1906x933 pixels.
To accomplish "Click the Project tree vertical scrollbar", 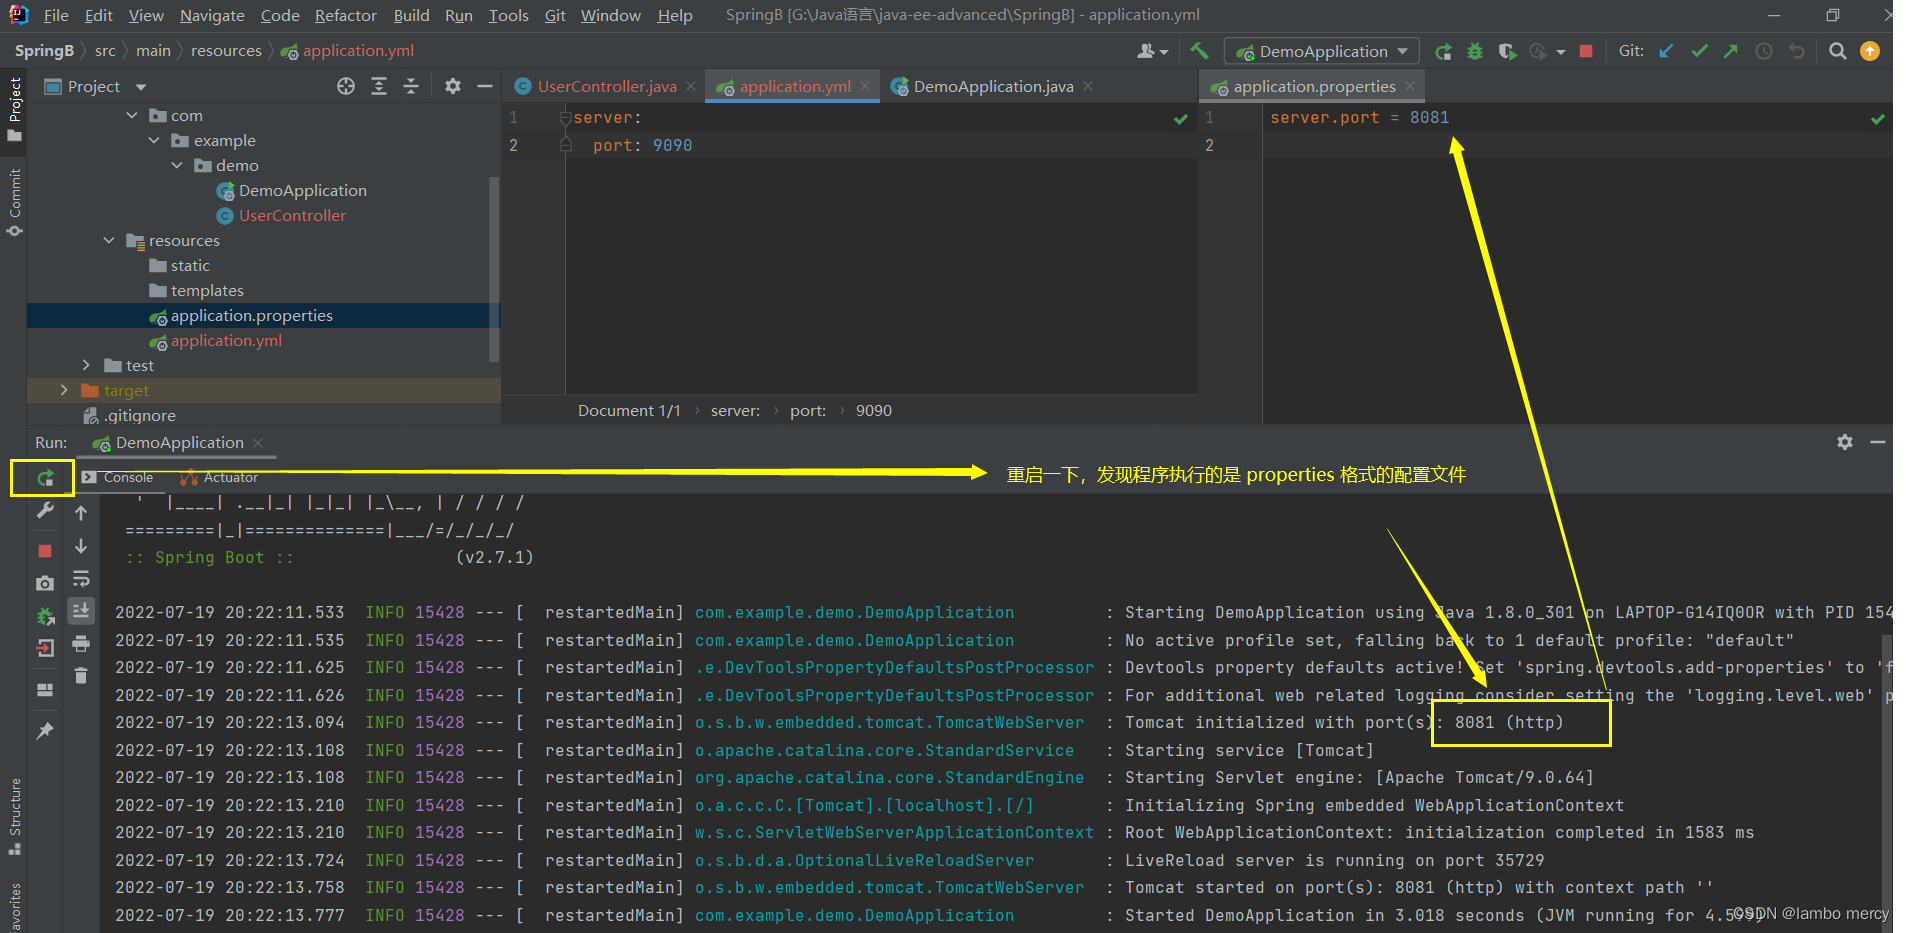I will (493, 268).
